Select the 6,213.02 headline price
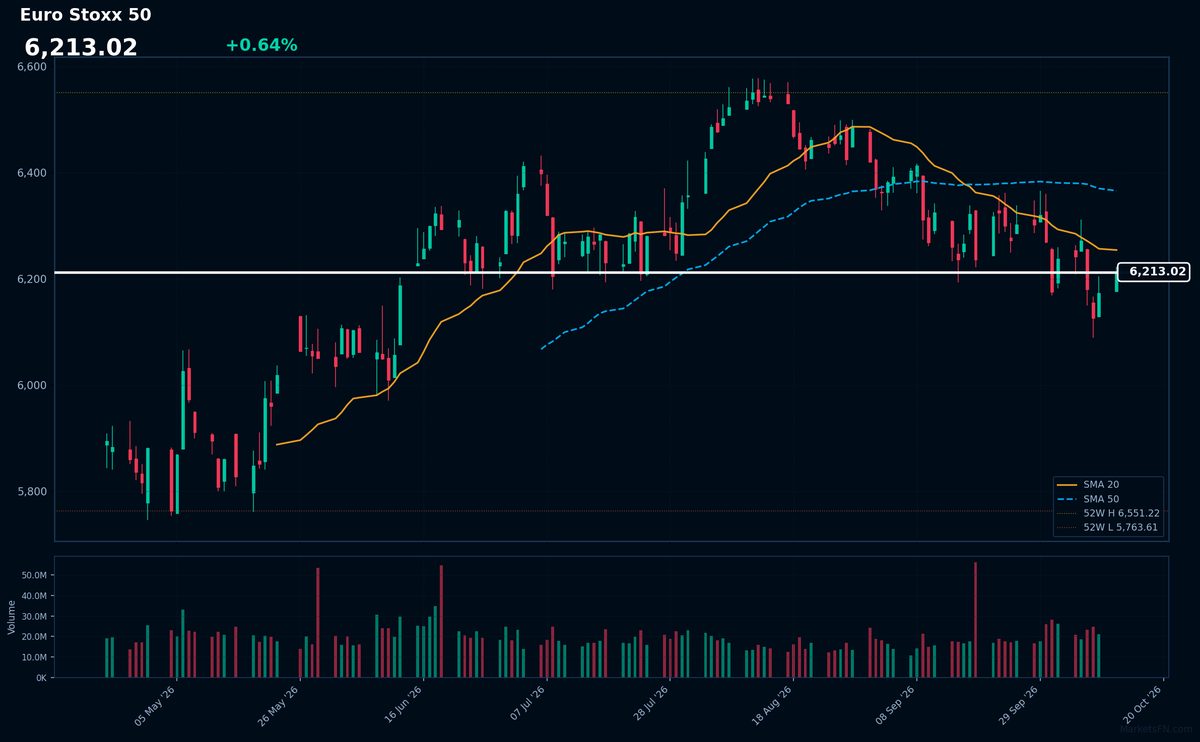 [x=81, y=47]
